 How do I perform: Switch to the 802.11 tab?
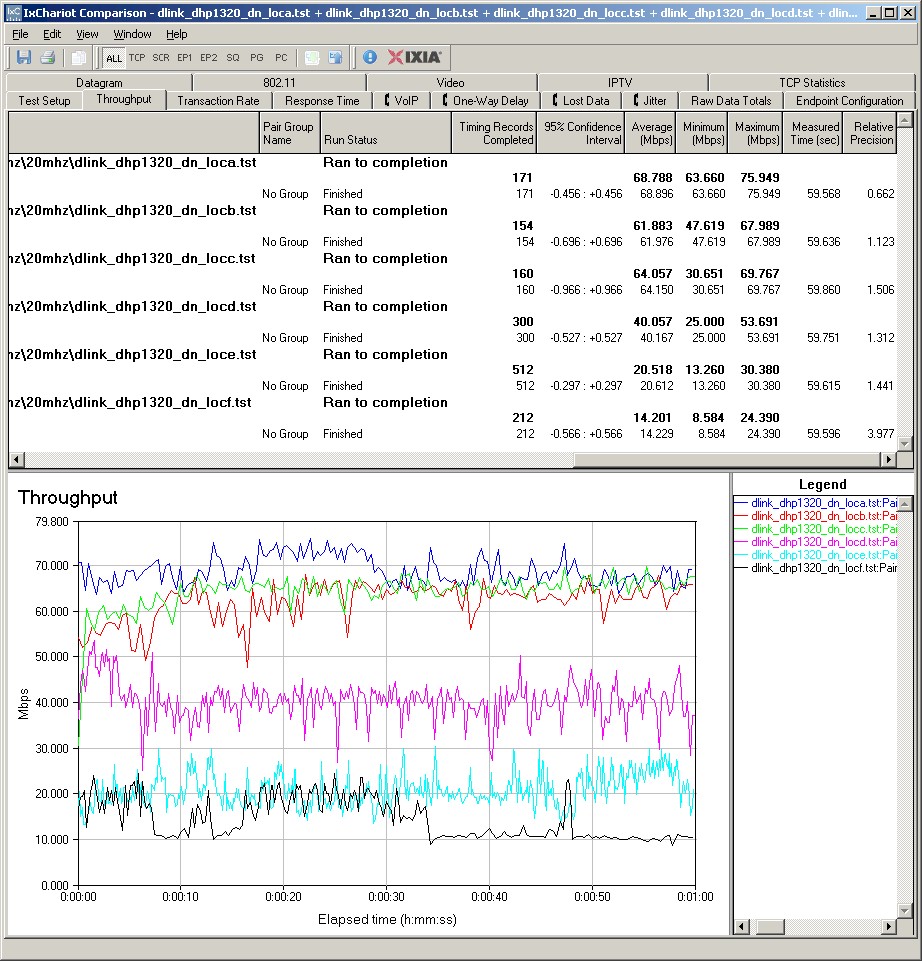[279, 83]
